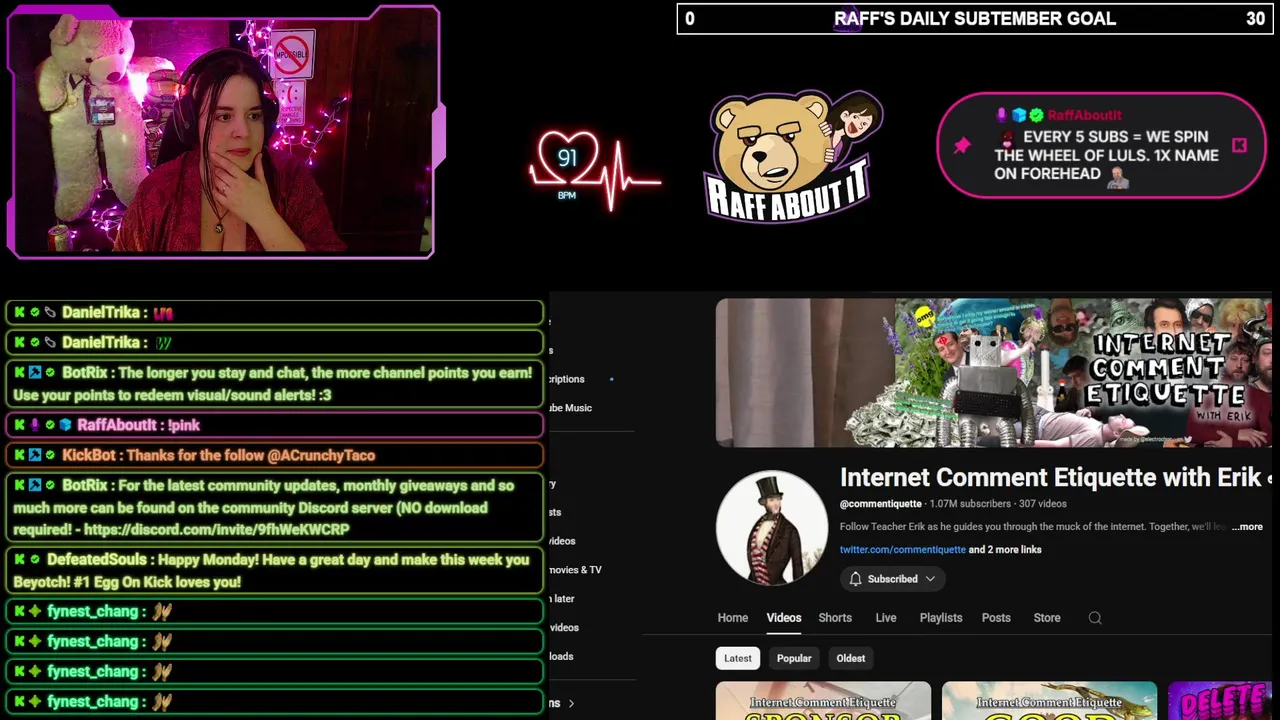The height and width of the screenshot is (720, 1280).
Task: Click the DefeatedSouls username in chat
Action: 98,560
